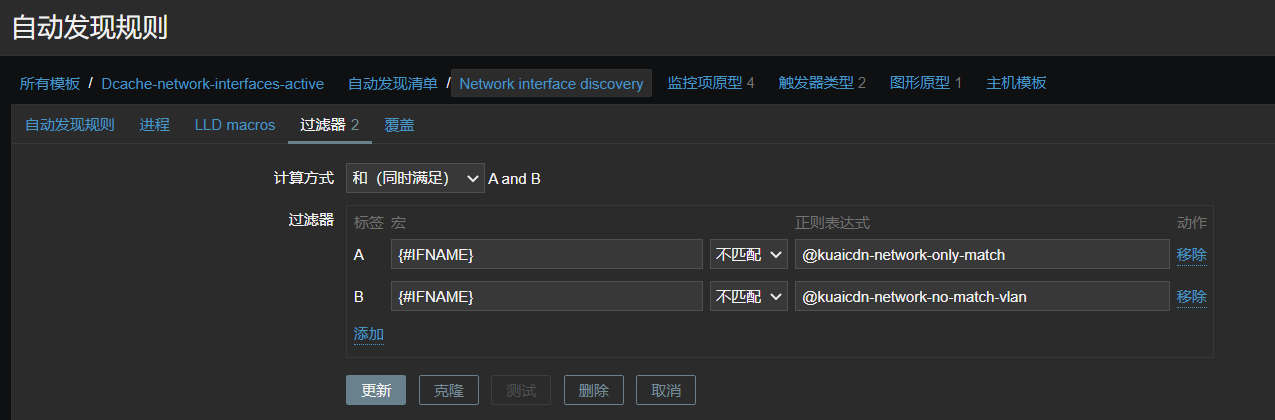Viewport: 1275px width, 420px height.
Task: Open the 不匹配 operator dropdown for filter B
Action: coord(749,296)
